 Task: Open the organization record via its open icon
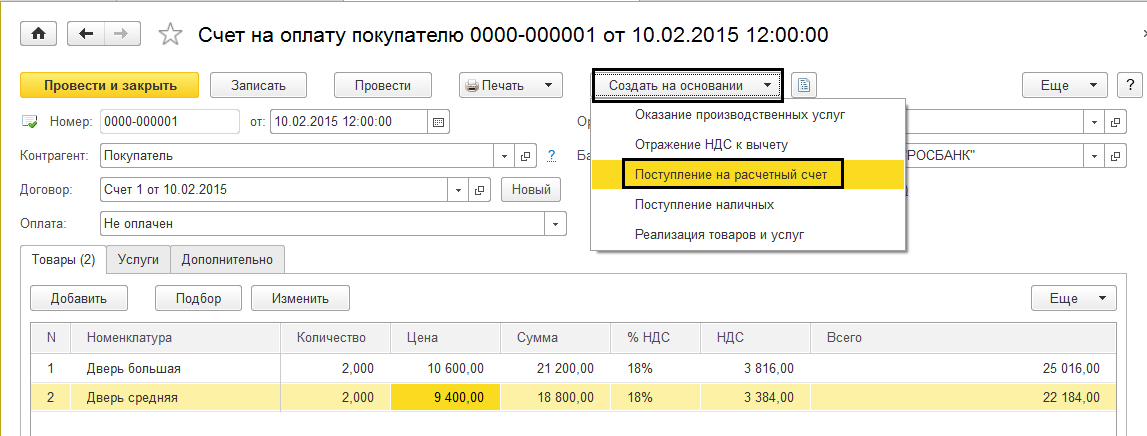point(1116,122)
